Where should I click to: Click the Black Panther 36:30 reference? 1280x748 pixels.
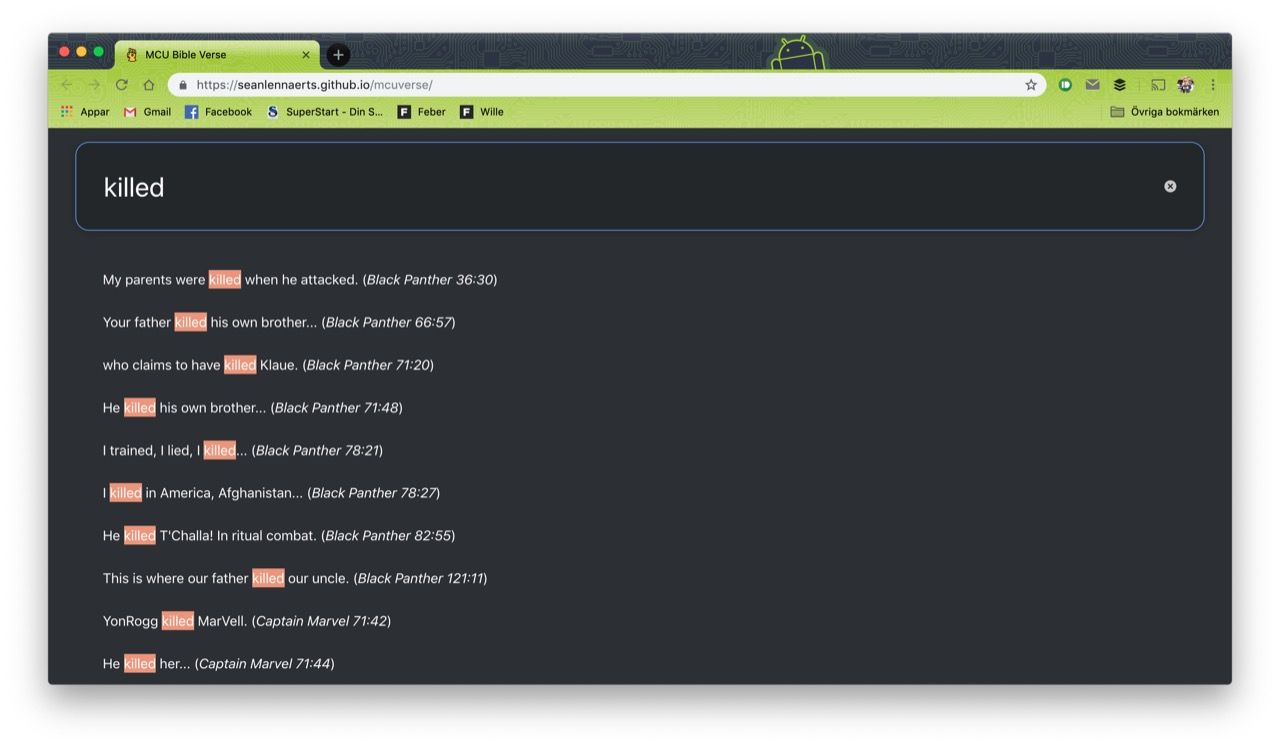click(430, 280)
